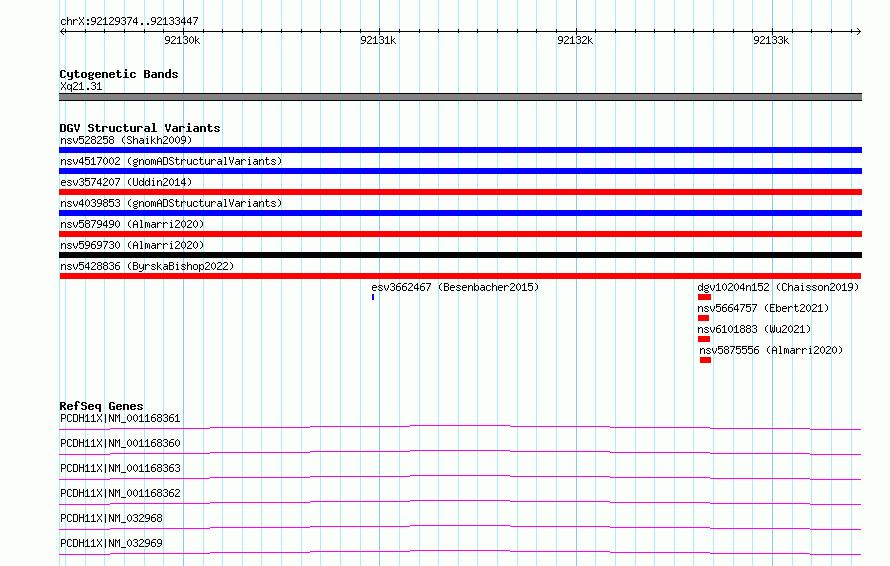Open PCDH11X|NM_001168363 transcript label
Viewport: 890px width, 566px height.
pyautogui.click(x=120, y=468)
